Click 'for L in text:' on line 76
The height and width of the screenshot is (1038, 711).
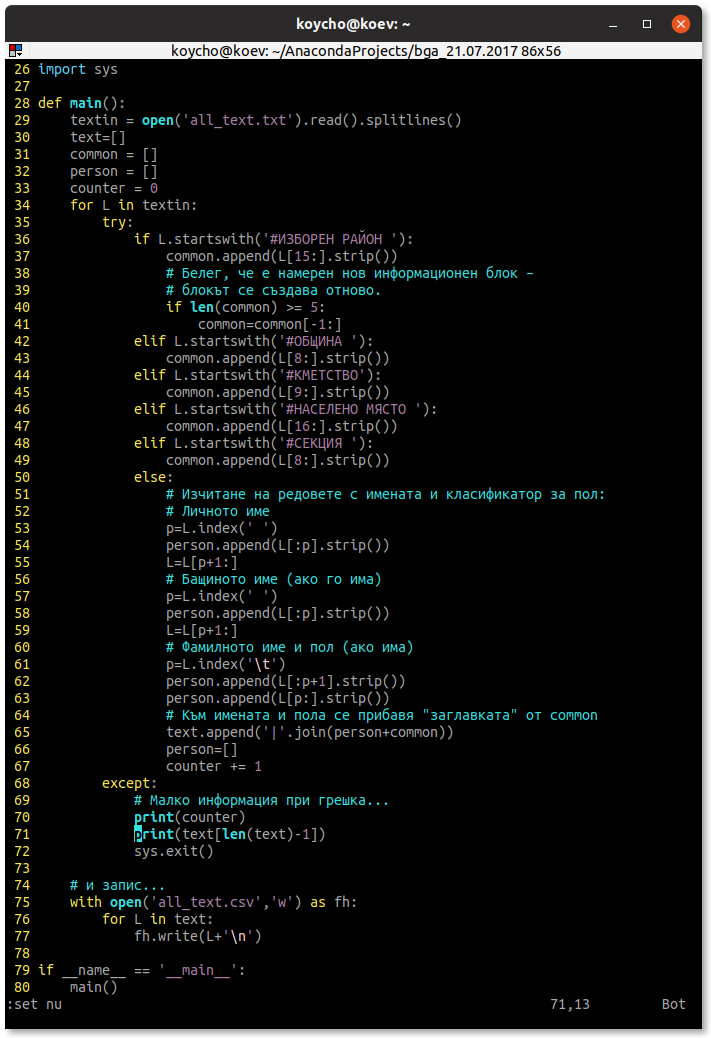point(158,920)
